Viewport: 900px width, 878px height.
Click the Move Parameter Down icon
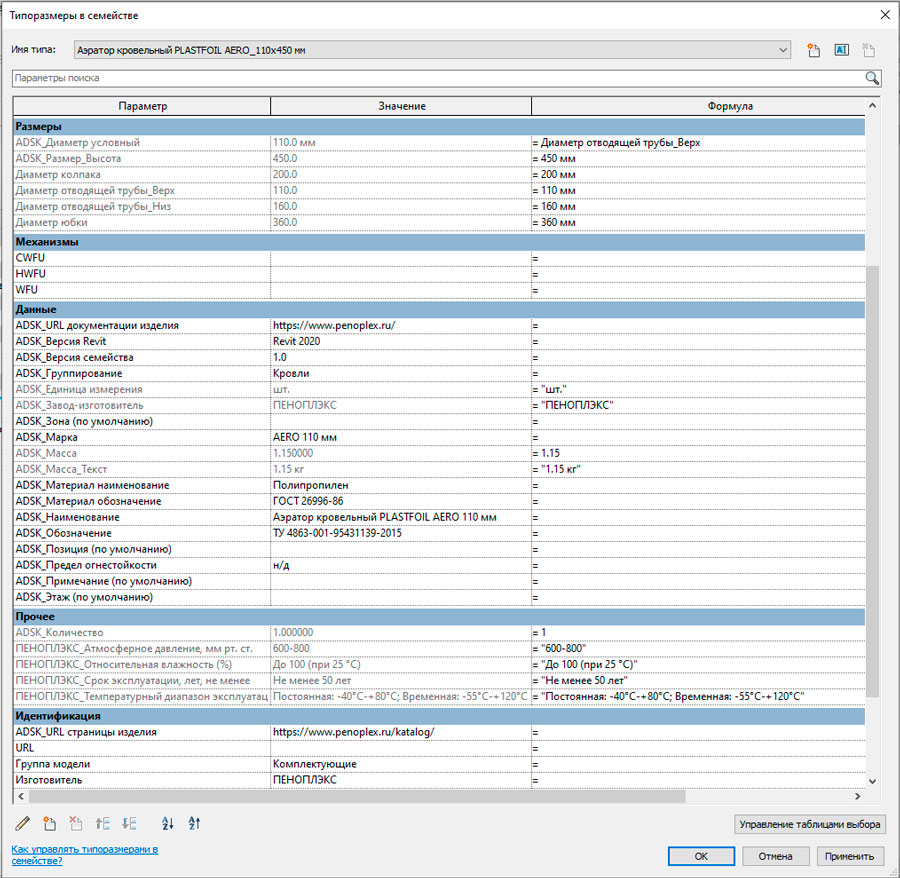tap(129, 824)
